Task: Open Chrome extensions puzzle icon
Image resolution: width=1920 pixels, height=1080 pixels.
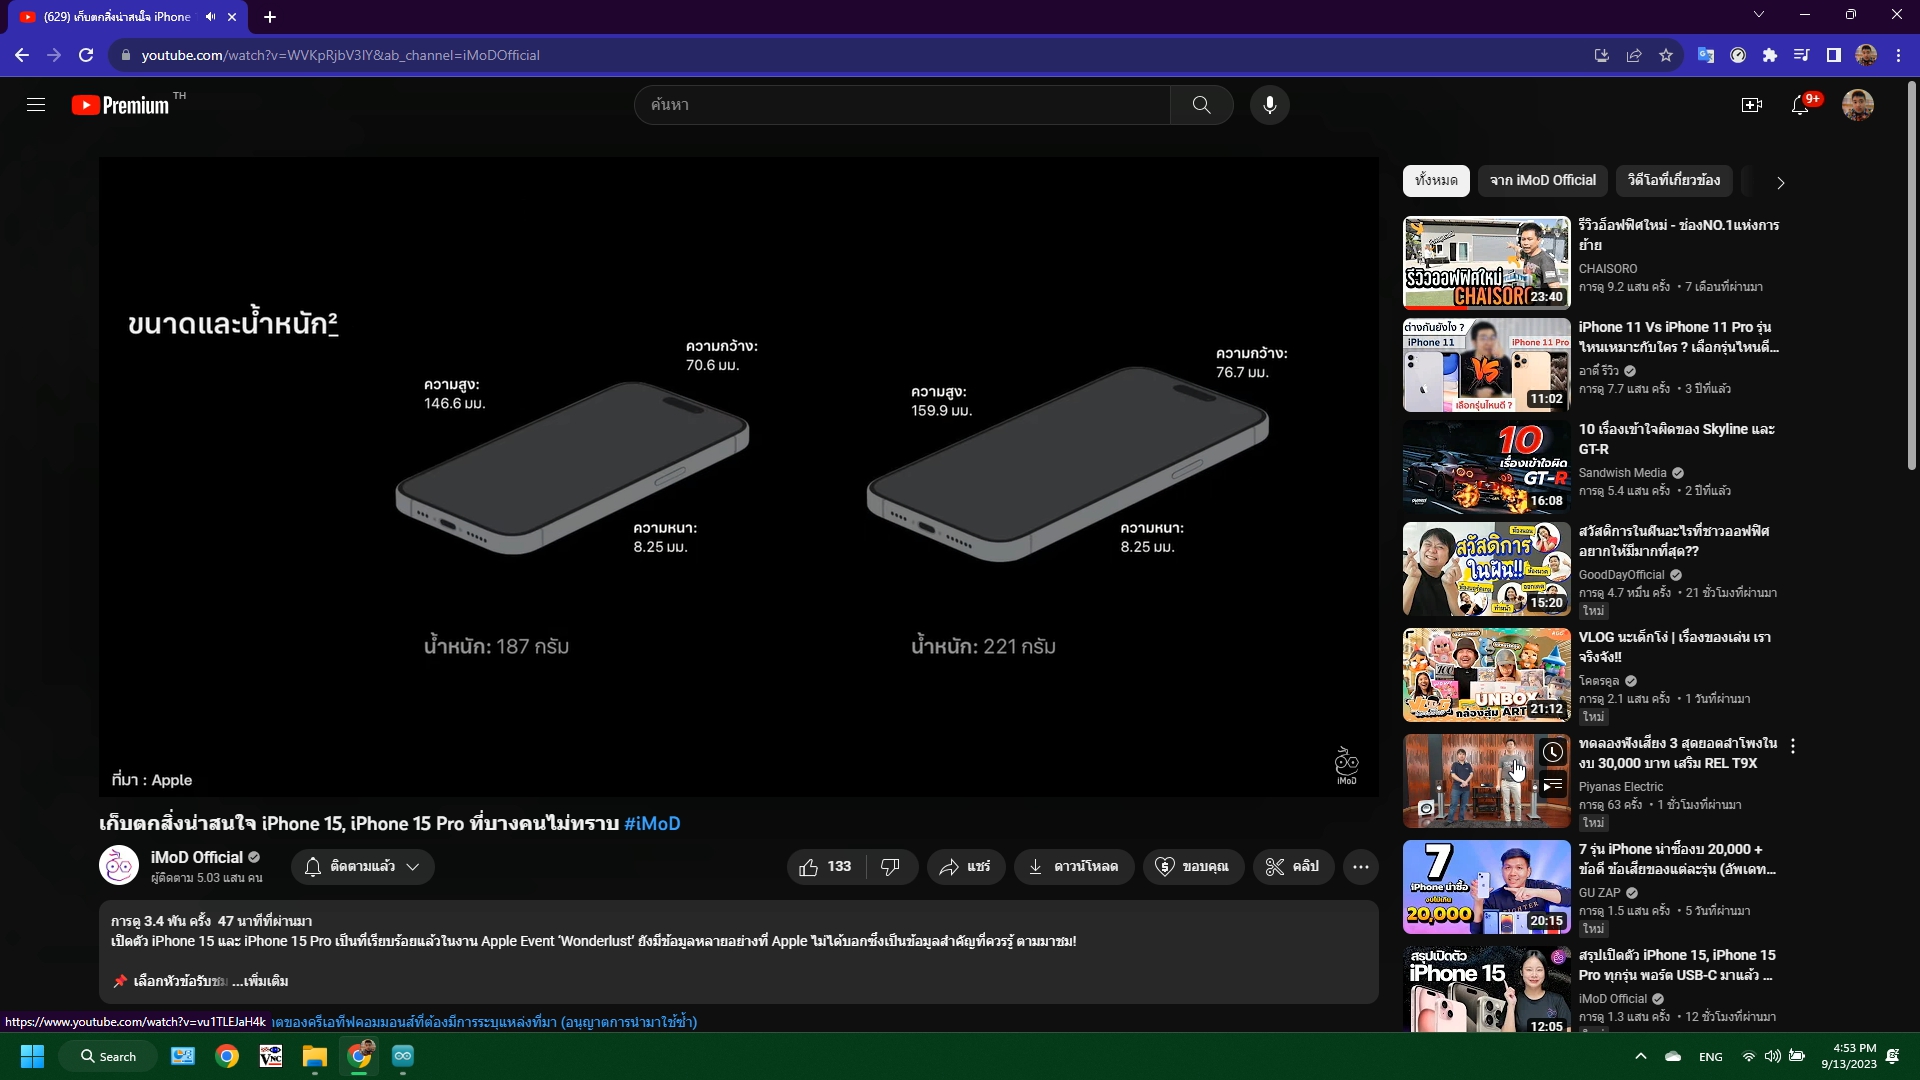Action: coord(1770,55)
